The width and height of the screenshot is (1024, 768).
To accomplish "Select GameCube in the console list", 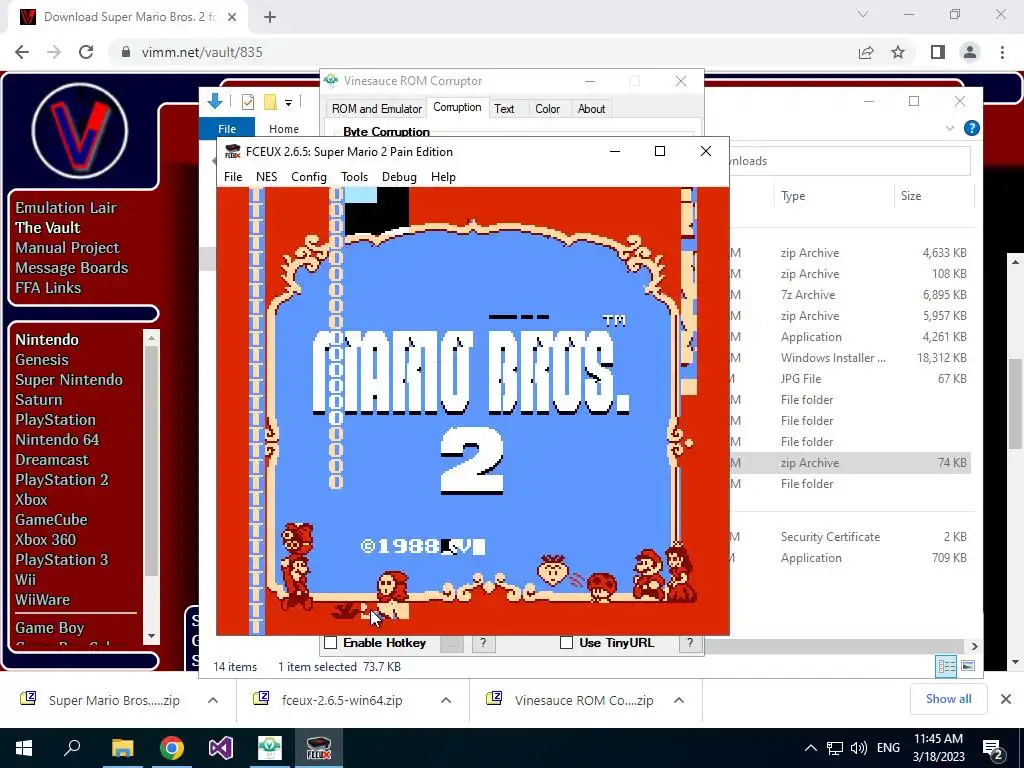I will coord(51,519).
